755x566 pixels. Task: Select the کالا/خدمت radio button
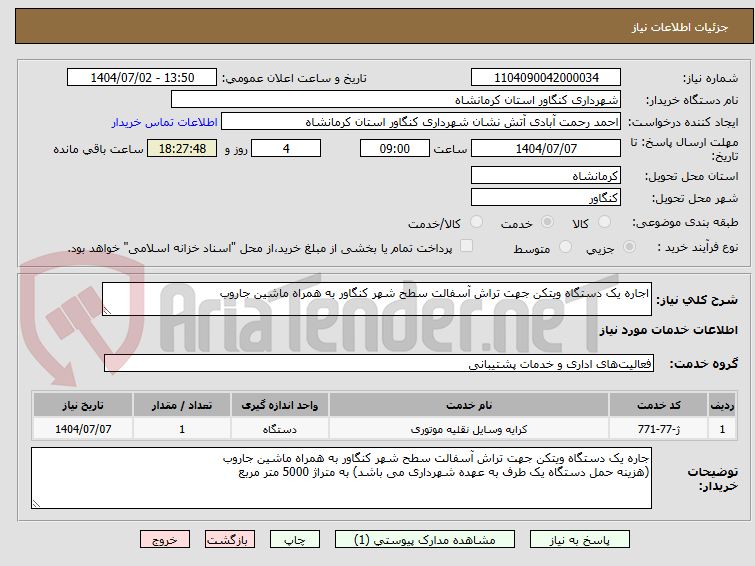pyautogui.click(x=476, y=222)
